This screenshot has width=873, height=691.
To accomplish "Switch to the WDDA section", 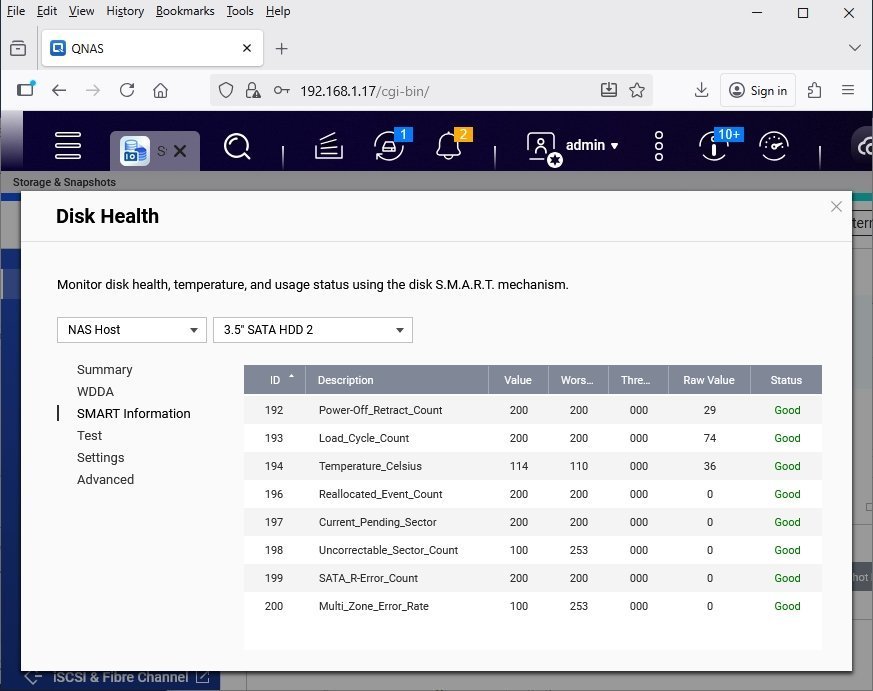I will [95, 392].
